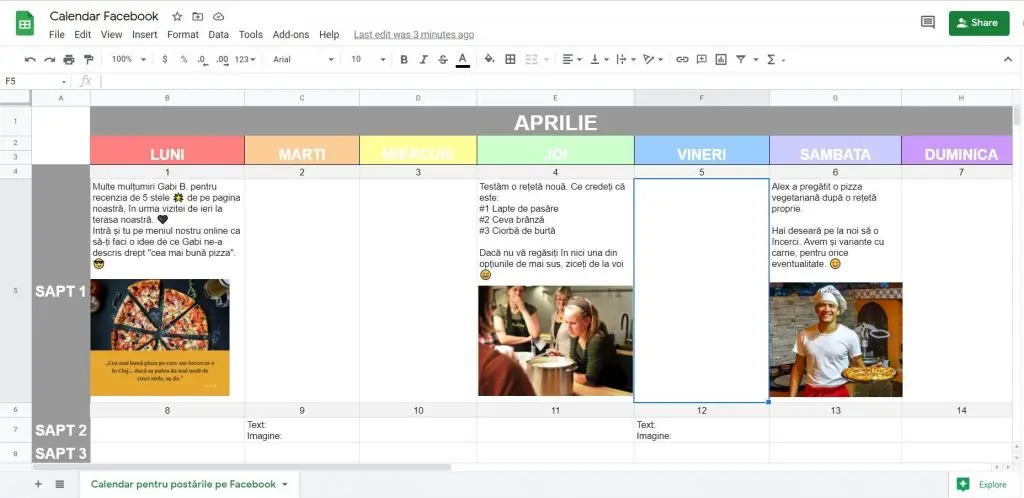Open the text rotation dropdown
Image resolution: width=1024 pixels, height=498 pixels.
click(x=652, y=59)
